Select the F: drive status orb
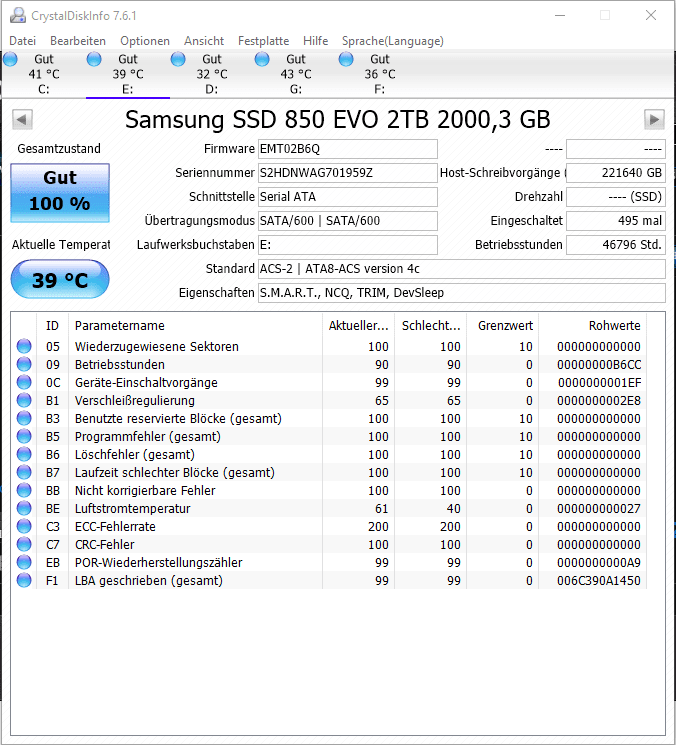Viewport: 676px width, 745px height. click(346, 59)
